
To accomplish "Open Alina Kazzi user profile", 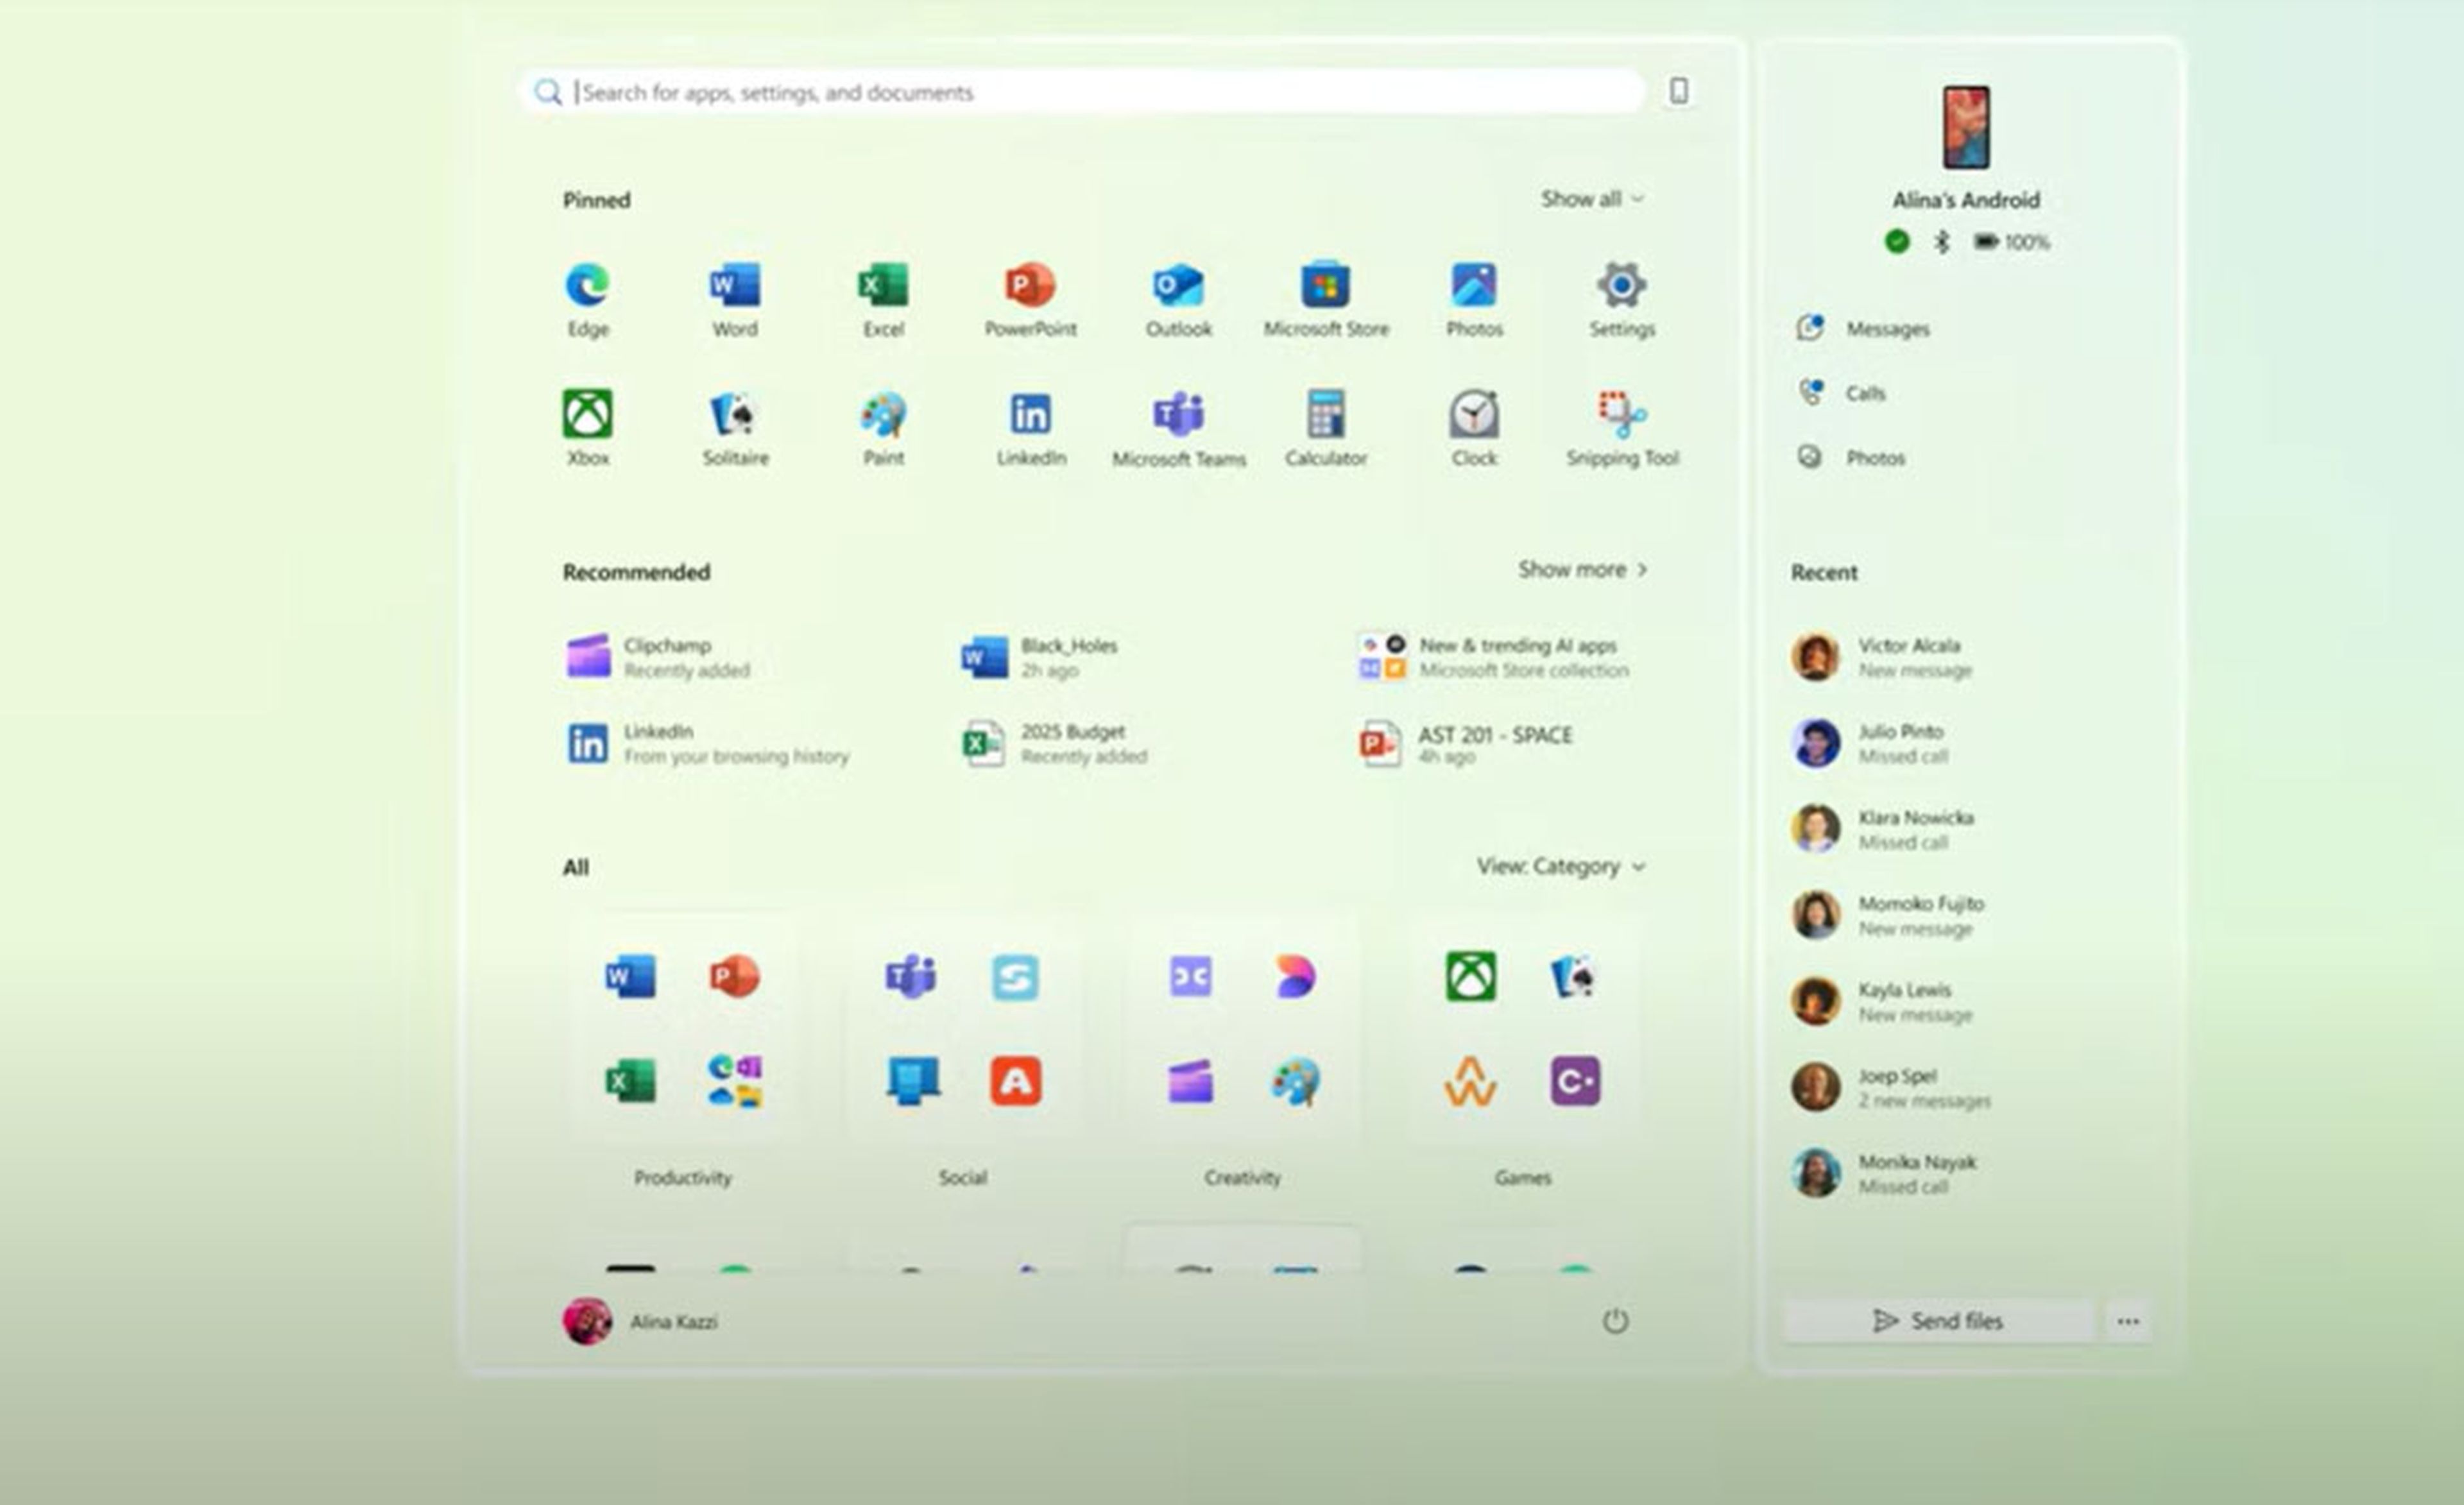I will (640, 1321).
